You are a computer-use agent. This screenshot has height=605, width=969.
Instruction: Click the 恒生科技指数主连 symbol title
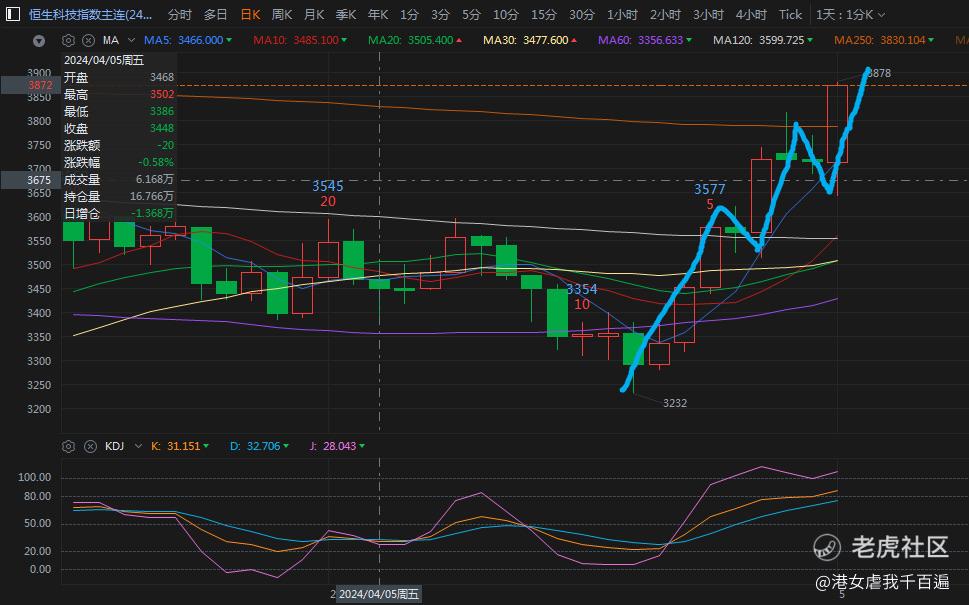point(90,14)
